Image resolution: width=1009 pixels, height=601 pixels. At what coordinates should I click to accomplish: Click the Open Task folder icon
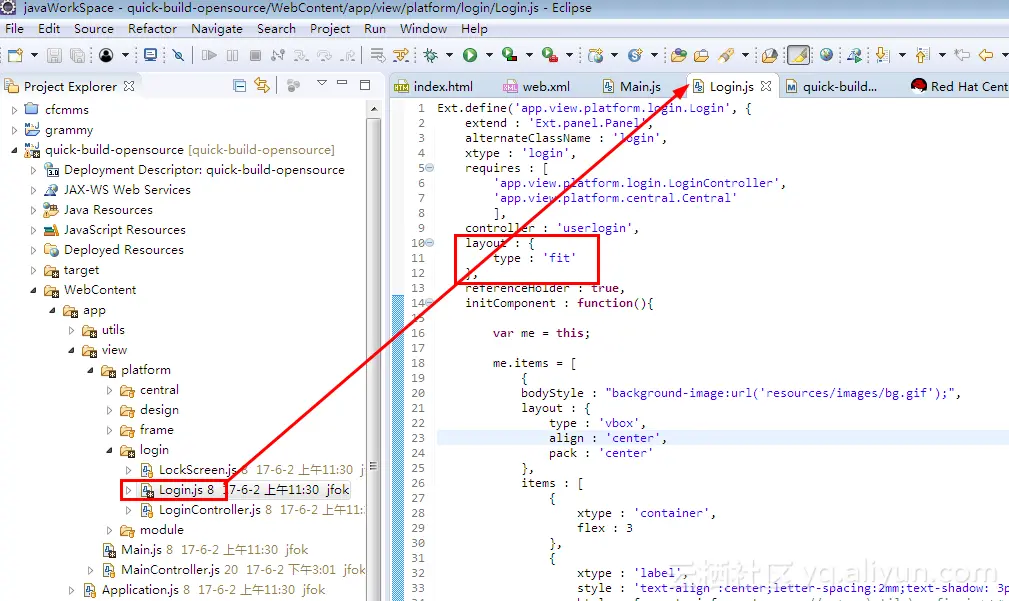(701, 55)
